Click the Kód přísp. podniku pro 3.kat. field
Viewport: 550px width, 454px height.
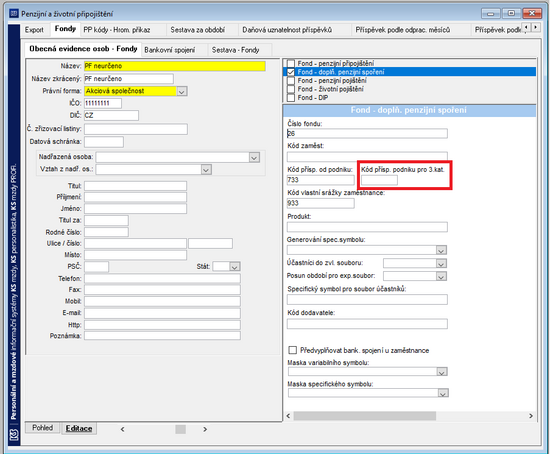pyautogui.click(x=379, y=180)
